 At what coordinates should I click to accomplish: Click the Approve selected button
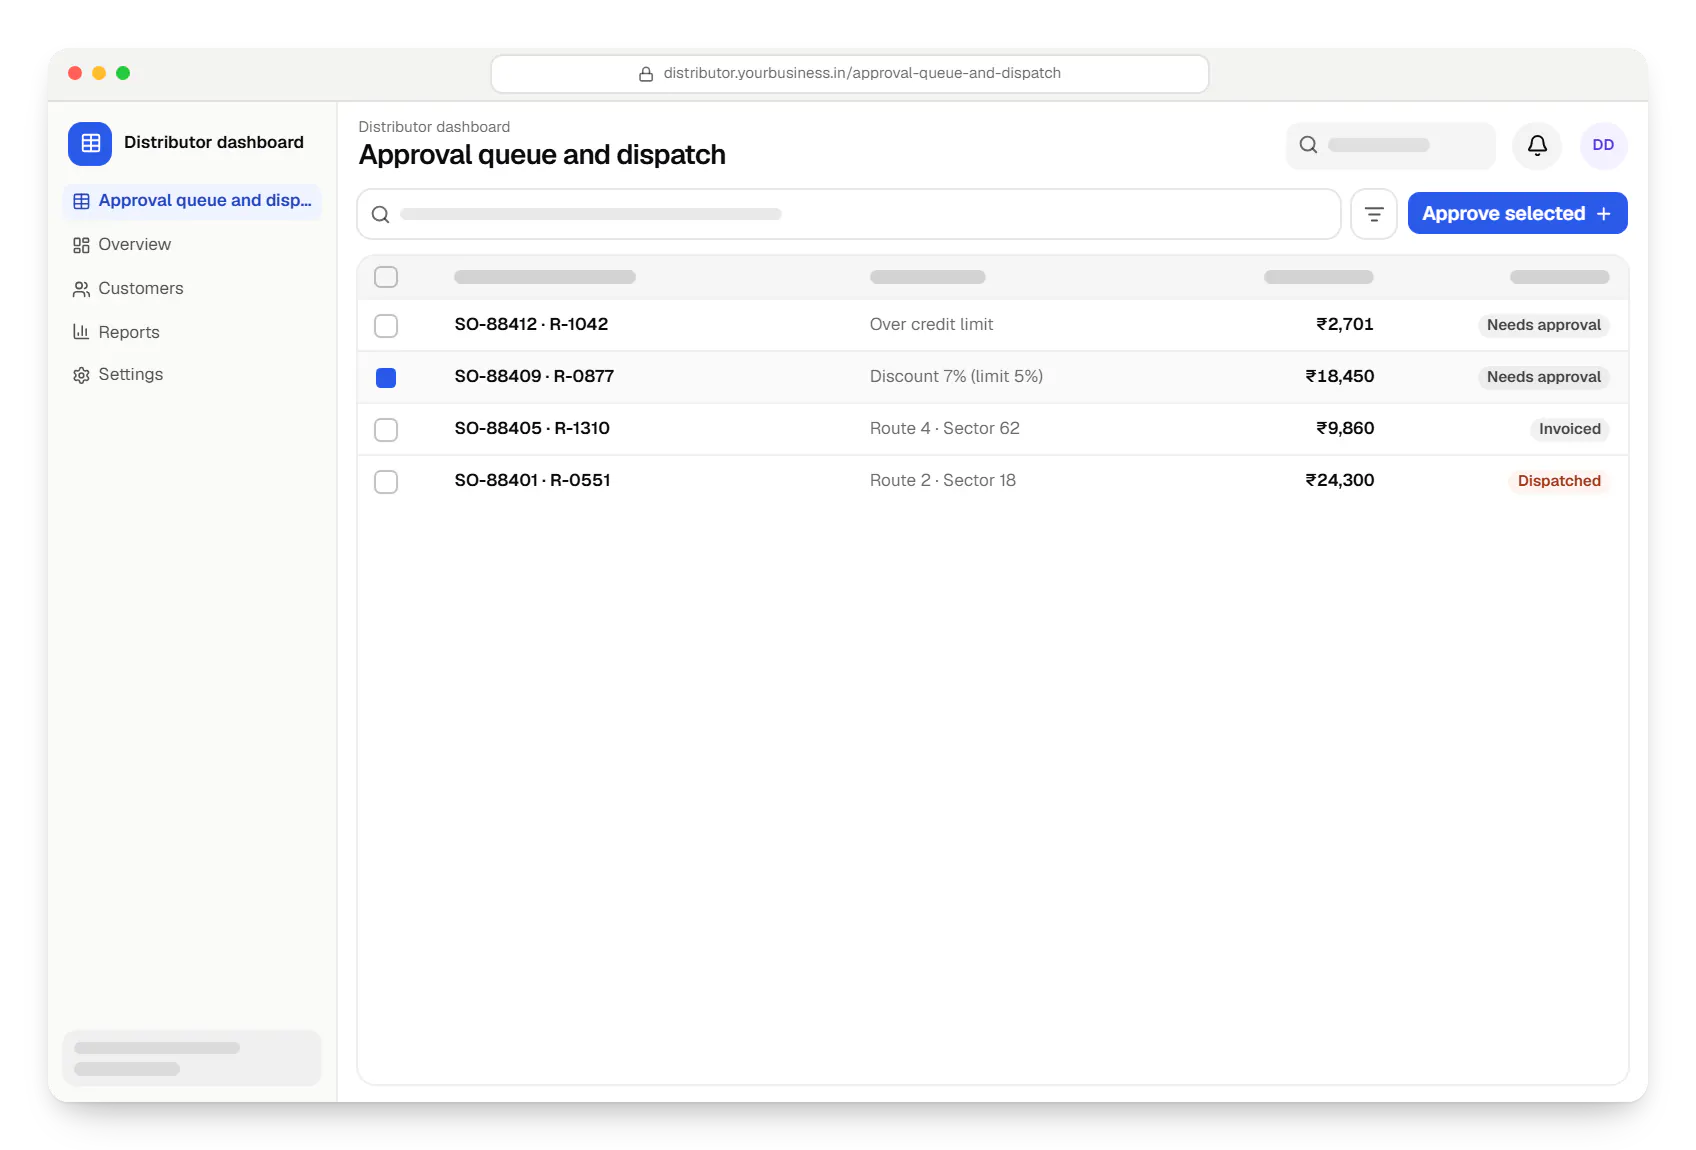1517,214
